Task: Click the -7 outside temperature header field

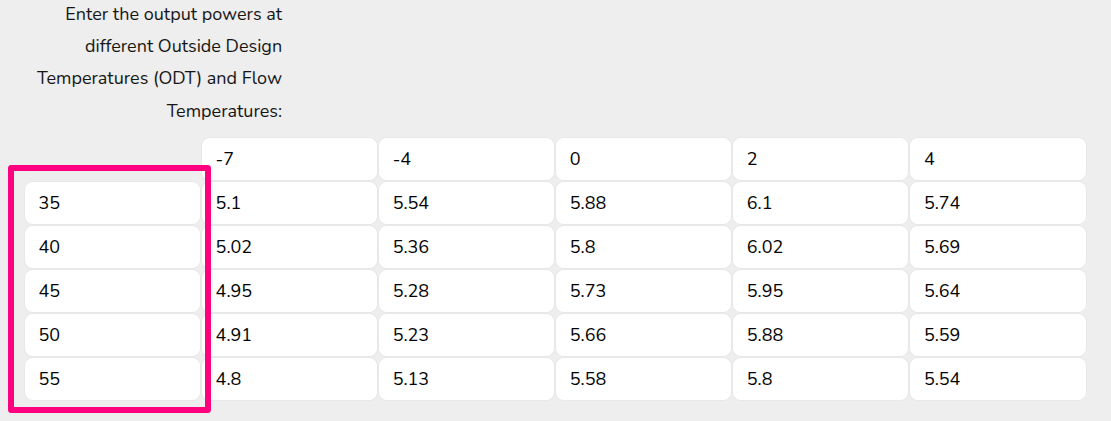Action: point(289,159)
